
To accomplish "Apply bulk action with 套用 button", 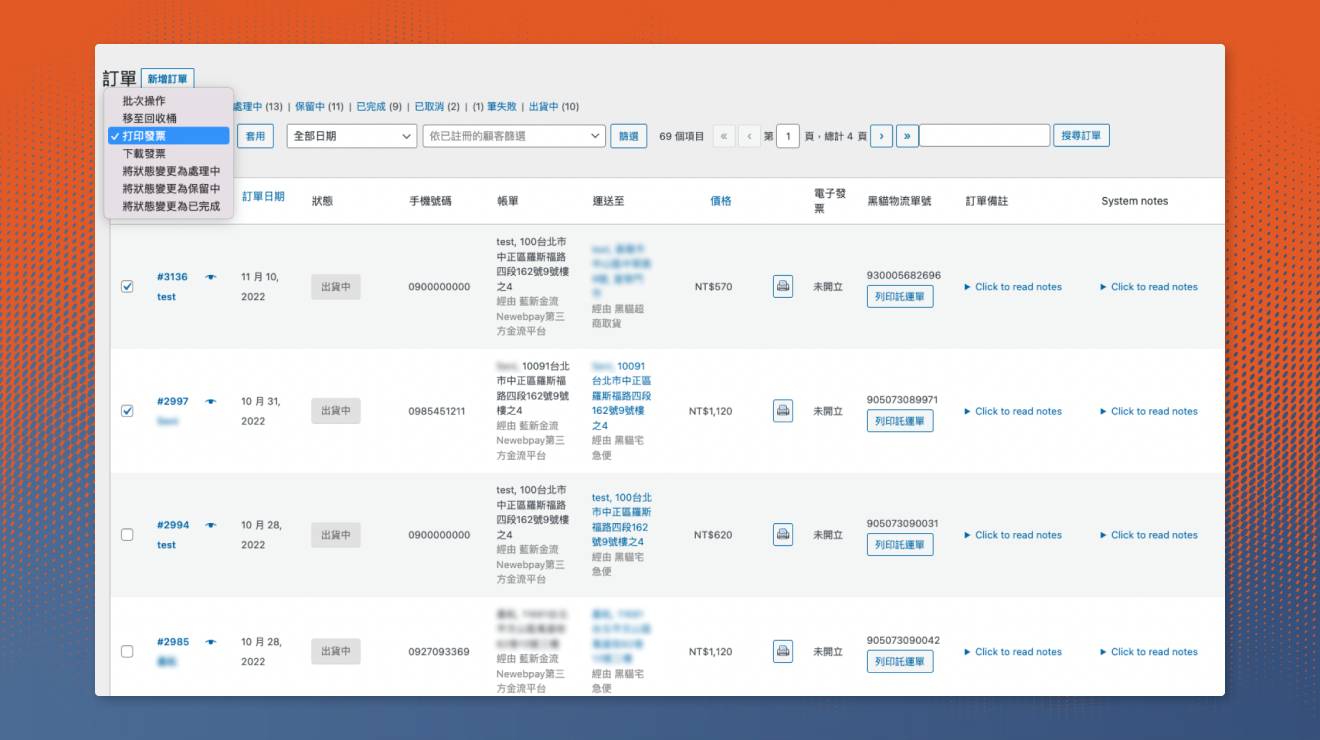I will (x=255, y=136).
